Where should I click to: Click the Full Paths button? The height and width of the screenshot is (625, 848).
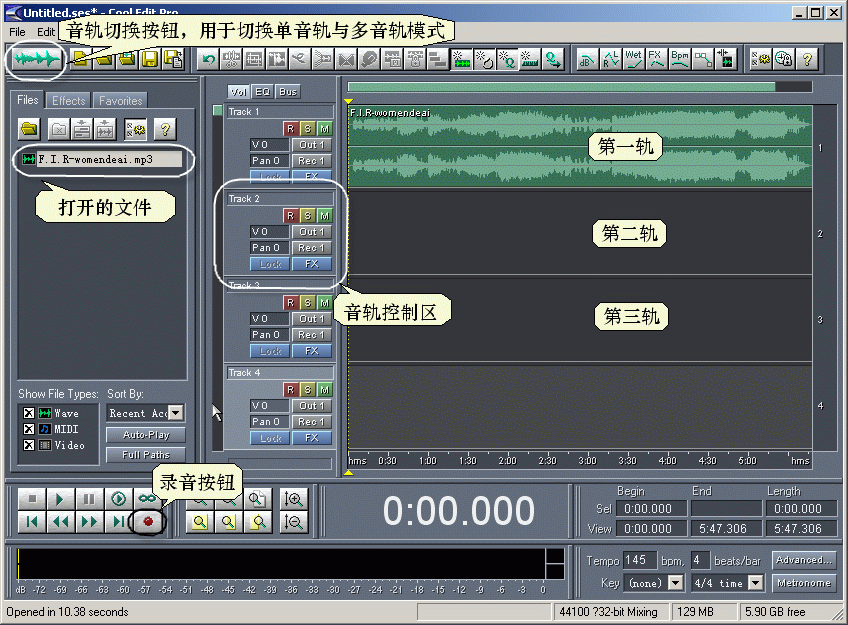point(146,455)
